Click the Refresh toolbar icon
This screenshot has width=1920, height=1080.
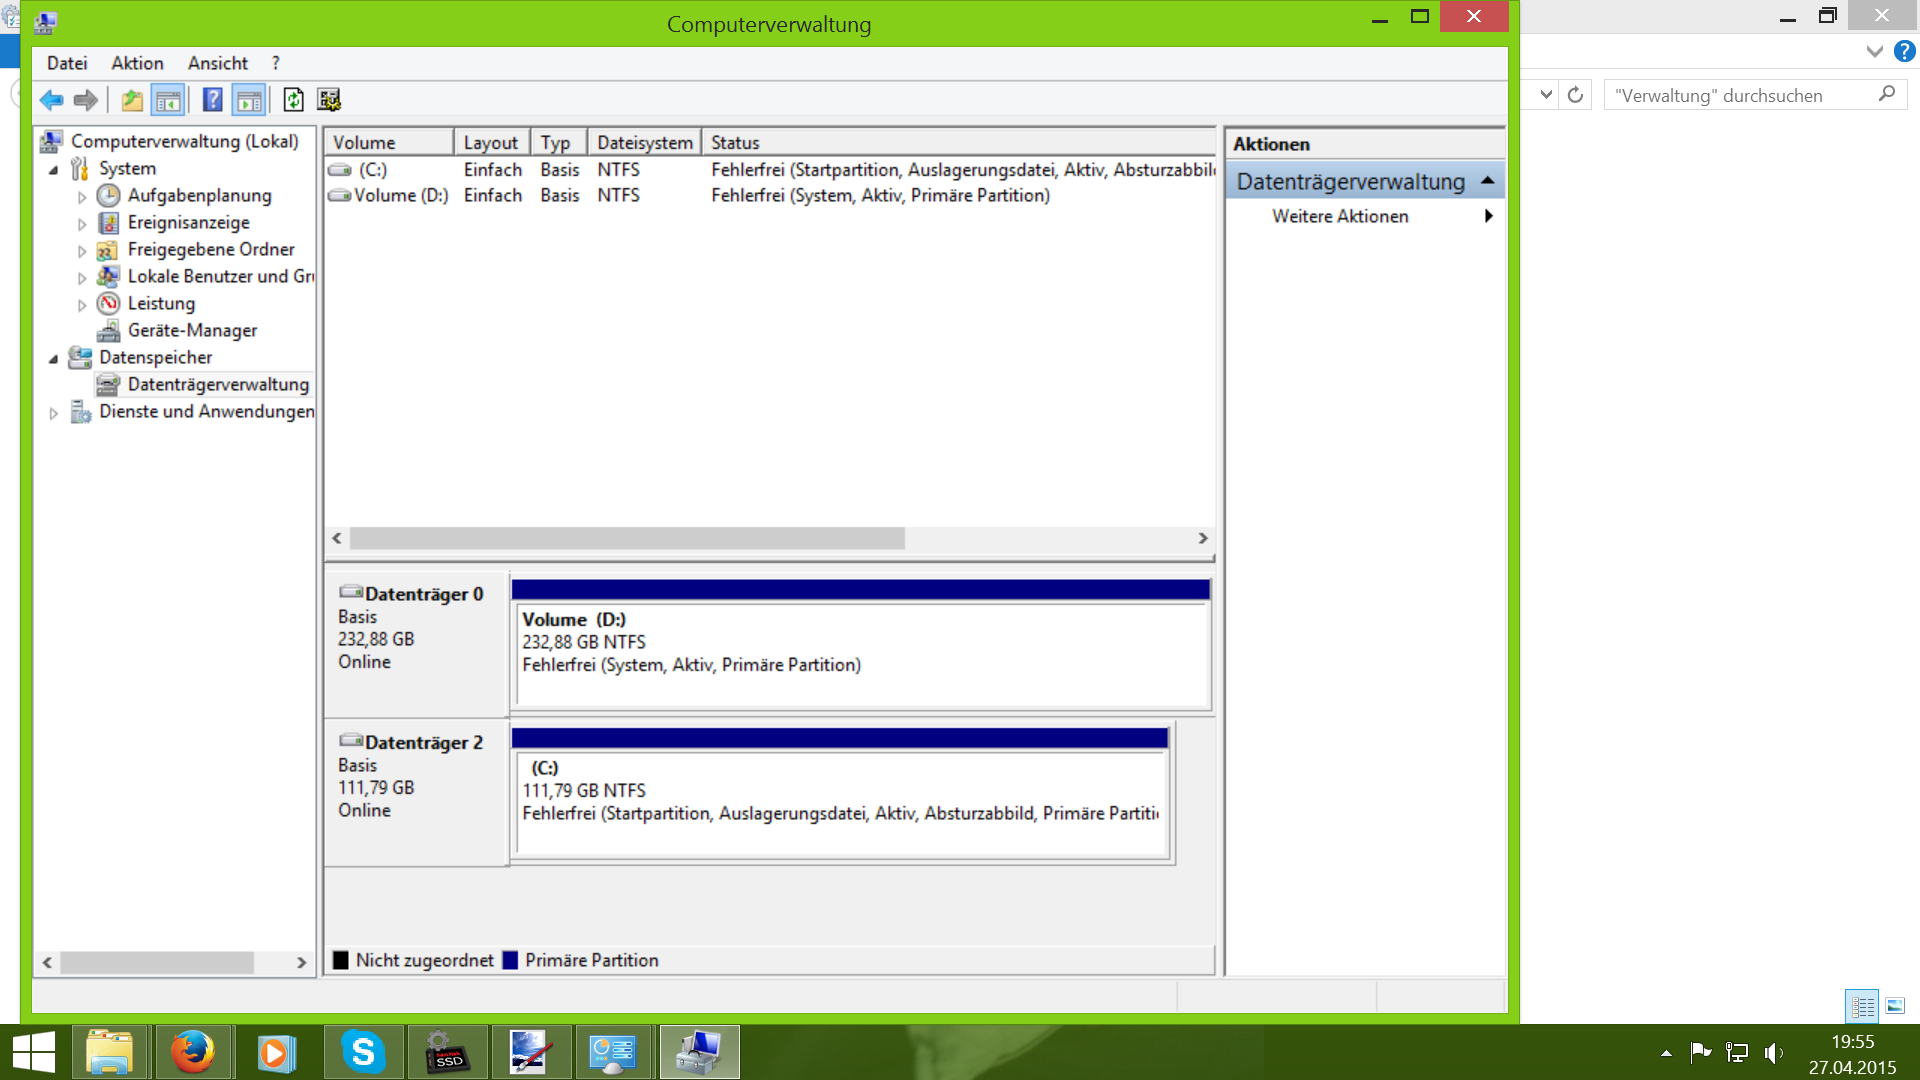point(293,100)
